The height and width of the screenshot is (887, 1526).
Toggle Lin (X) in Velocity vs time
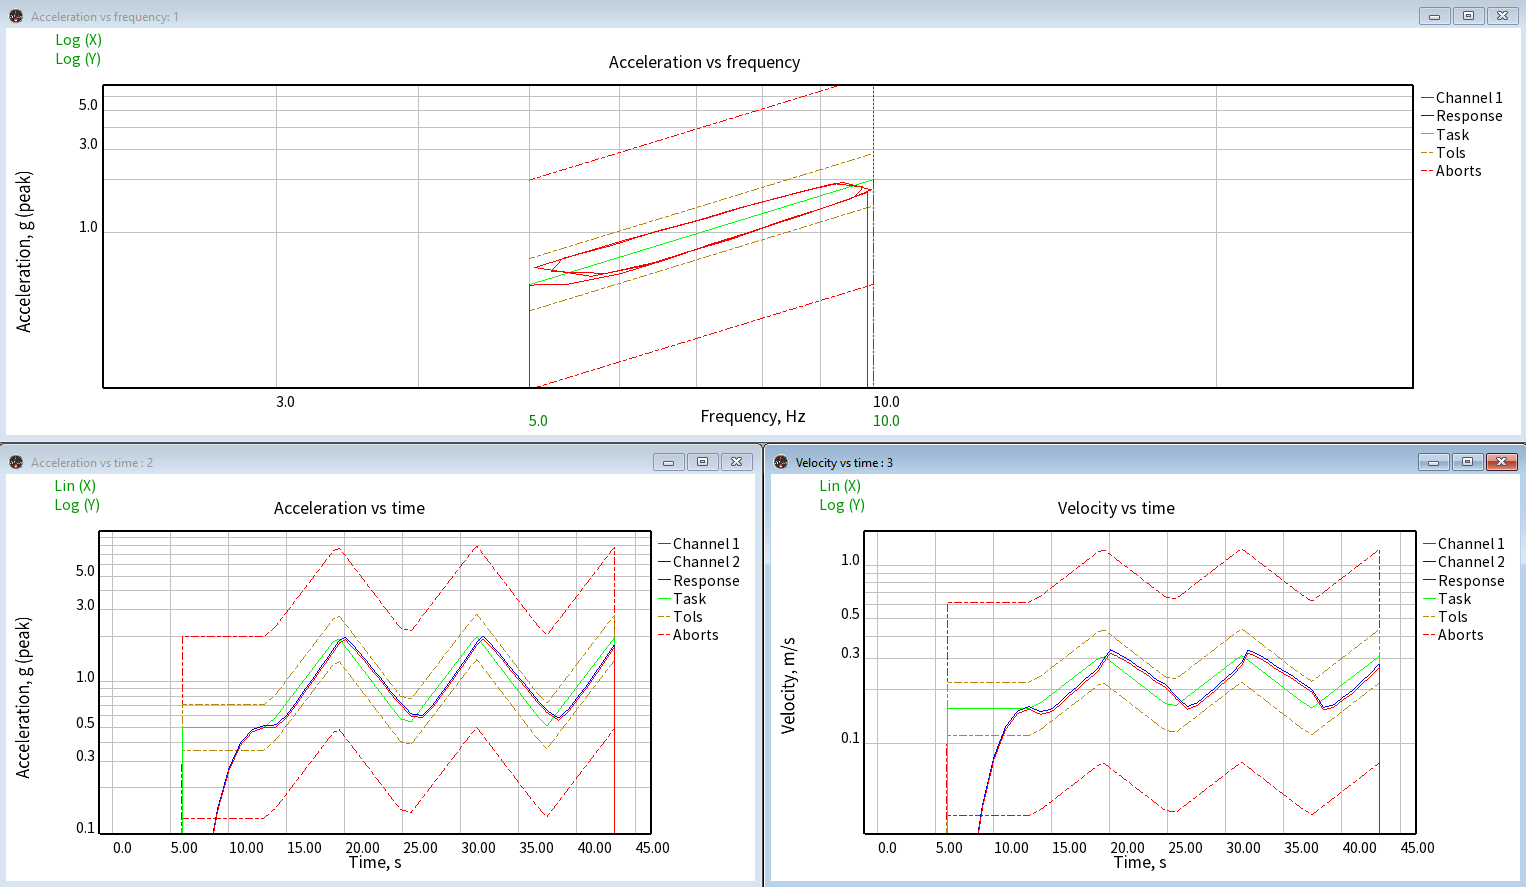[x=840, y=486]
